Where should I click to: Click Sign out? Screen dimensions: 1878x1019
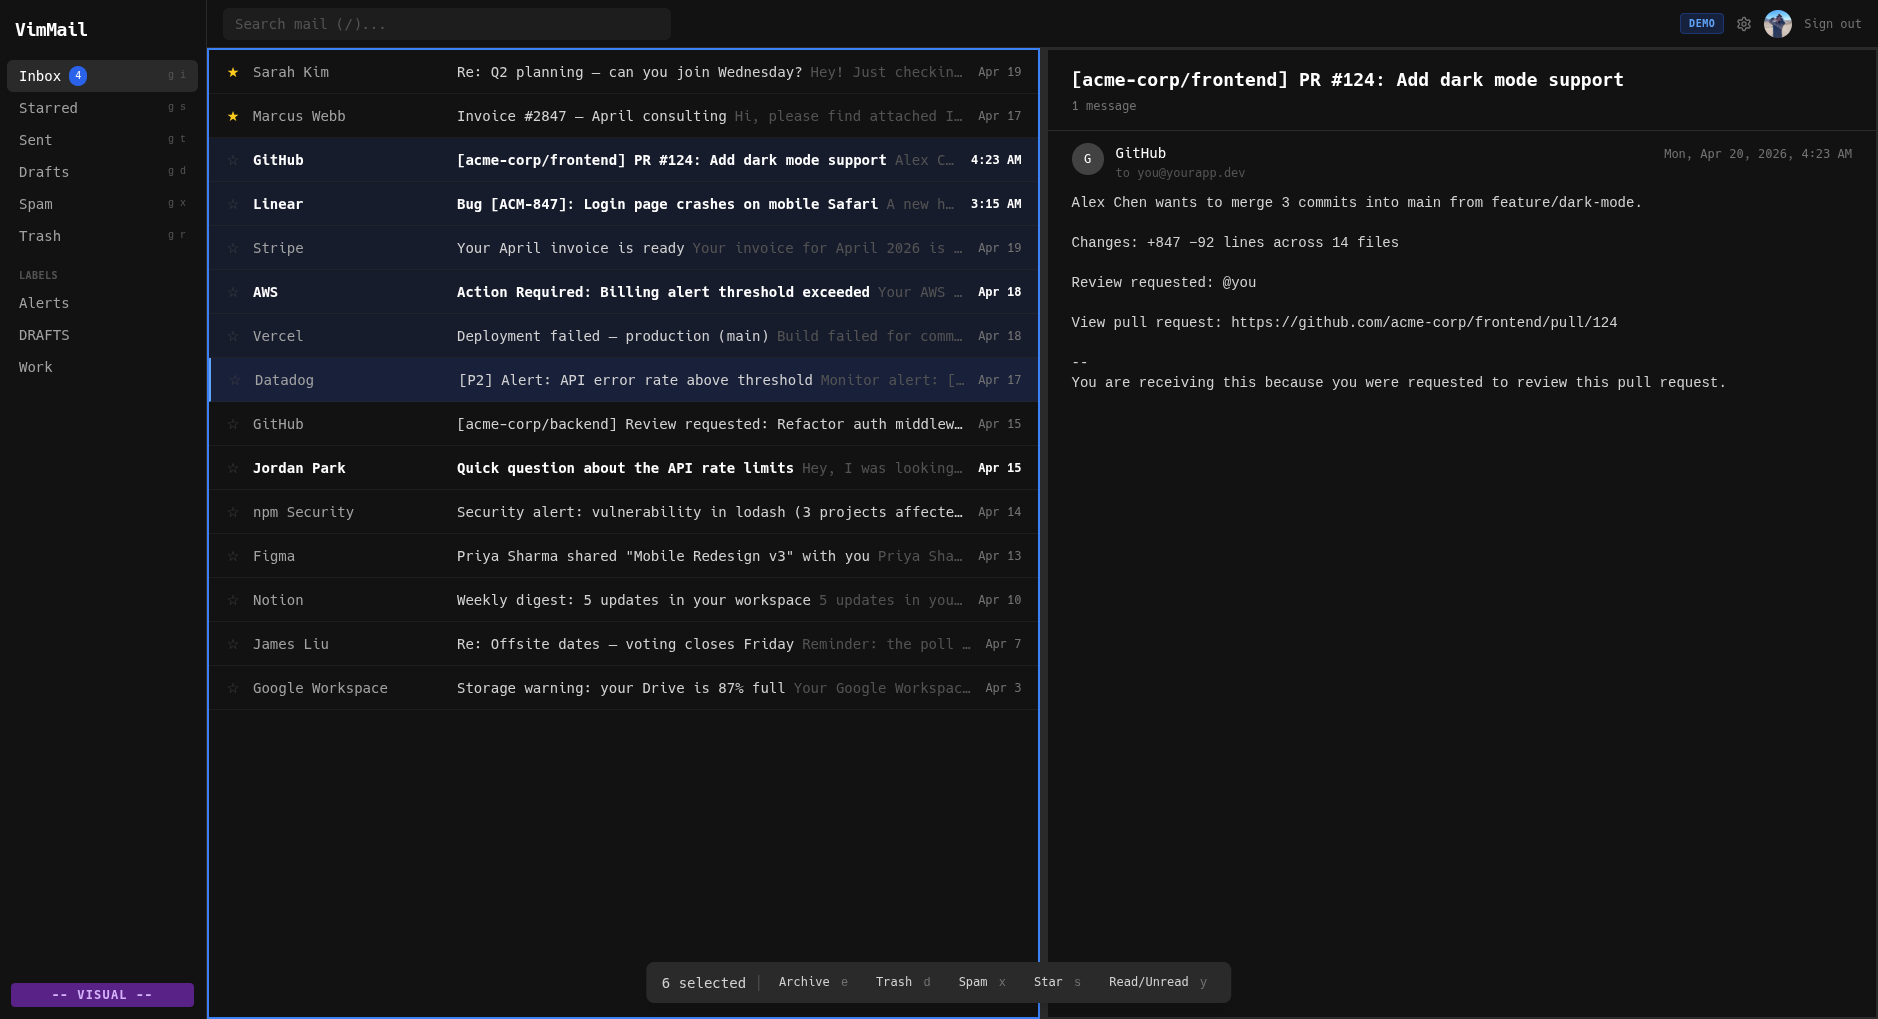tap(1831, 23)
